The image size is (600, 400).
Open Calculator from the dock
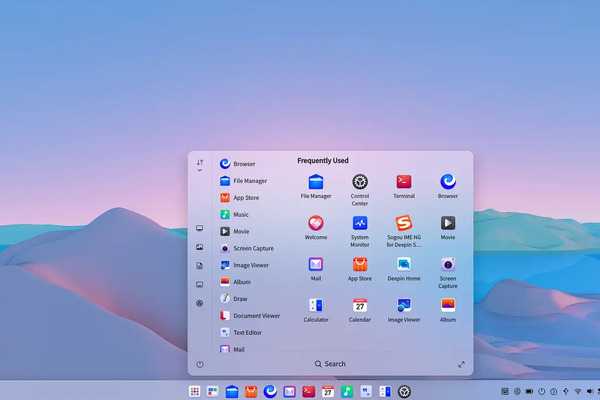tap(385, 391)
